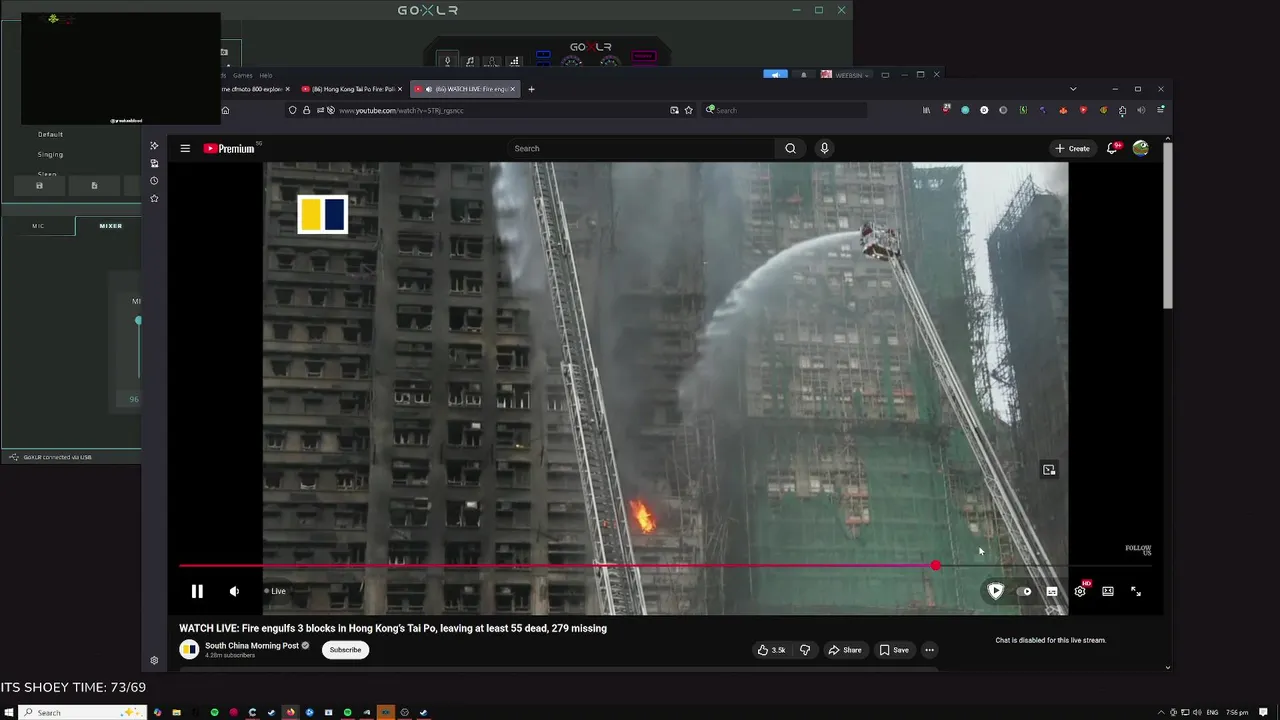Open the YouTube account avatar menu

1140,148
